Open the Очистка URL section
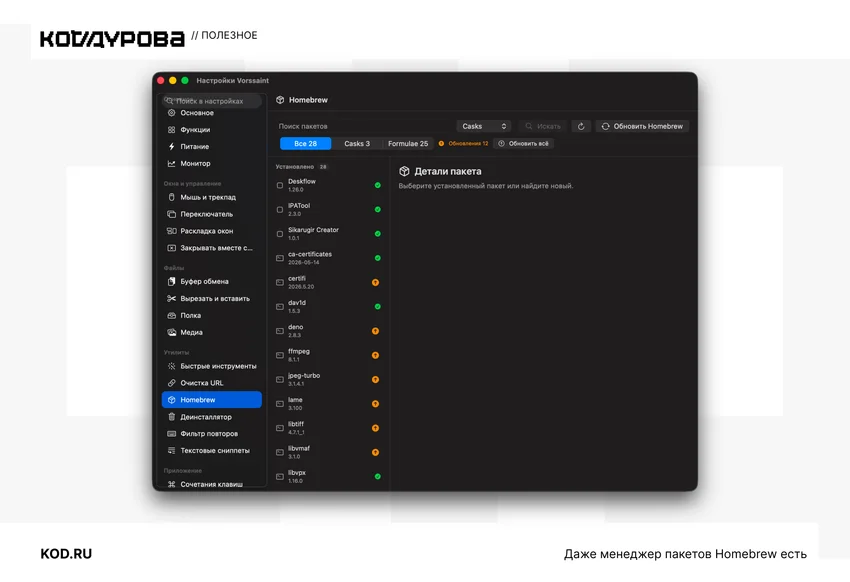 coord(211,383)
